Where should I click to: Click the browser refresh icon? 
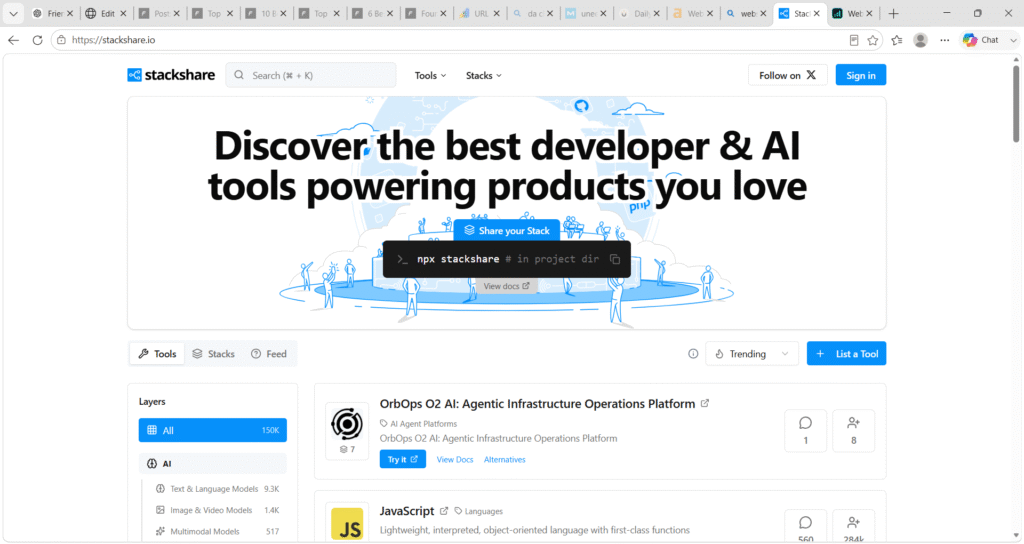pos(37,40)
